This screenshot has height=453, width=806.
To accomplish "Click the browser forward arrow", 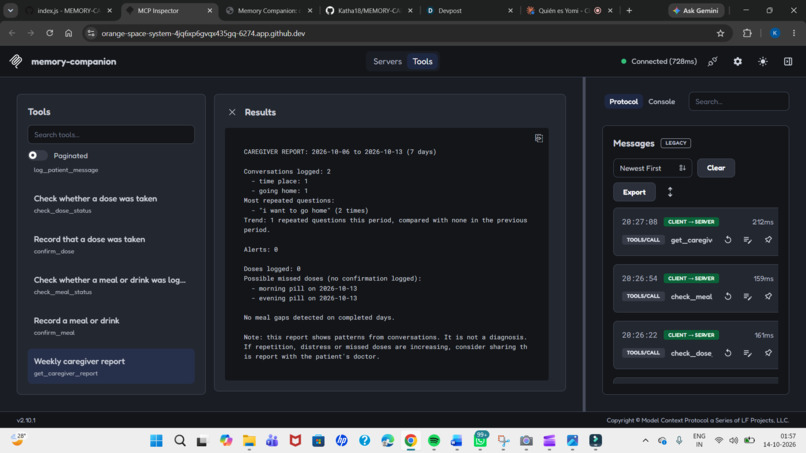I will pos(31,33).
